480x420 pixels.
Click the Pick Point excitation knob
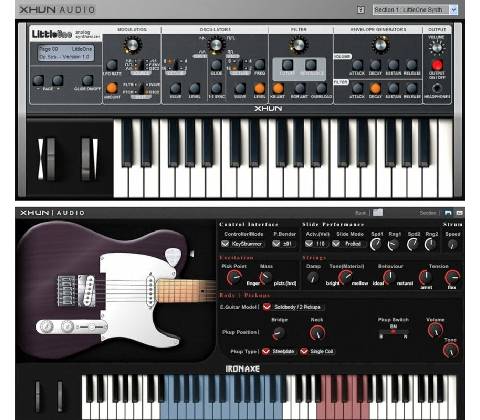pyautogui.click(x=234, y=277)
